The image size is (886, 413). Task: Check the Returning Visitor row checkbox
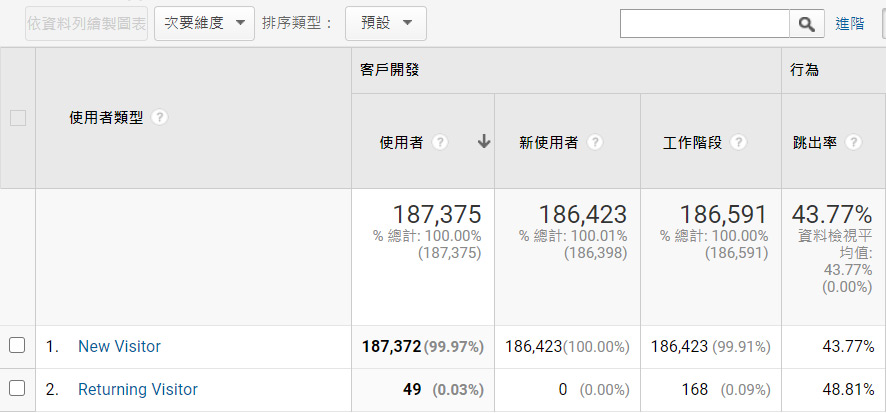click(17, 389)
